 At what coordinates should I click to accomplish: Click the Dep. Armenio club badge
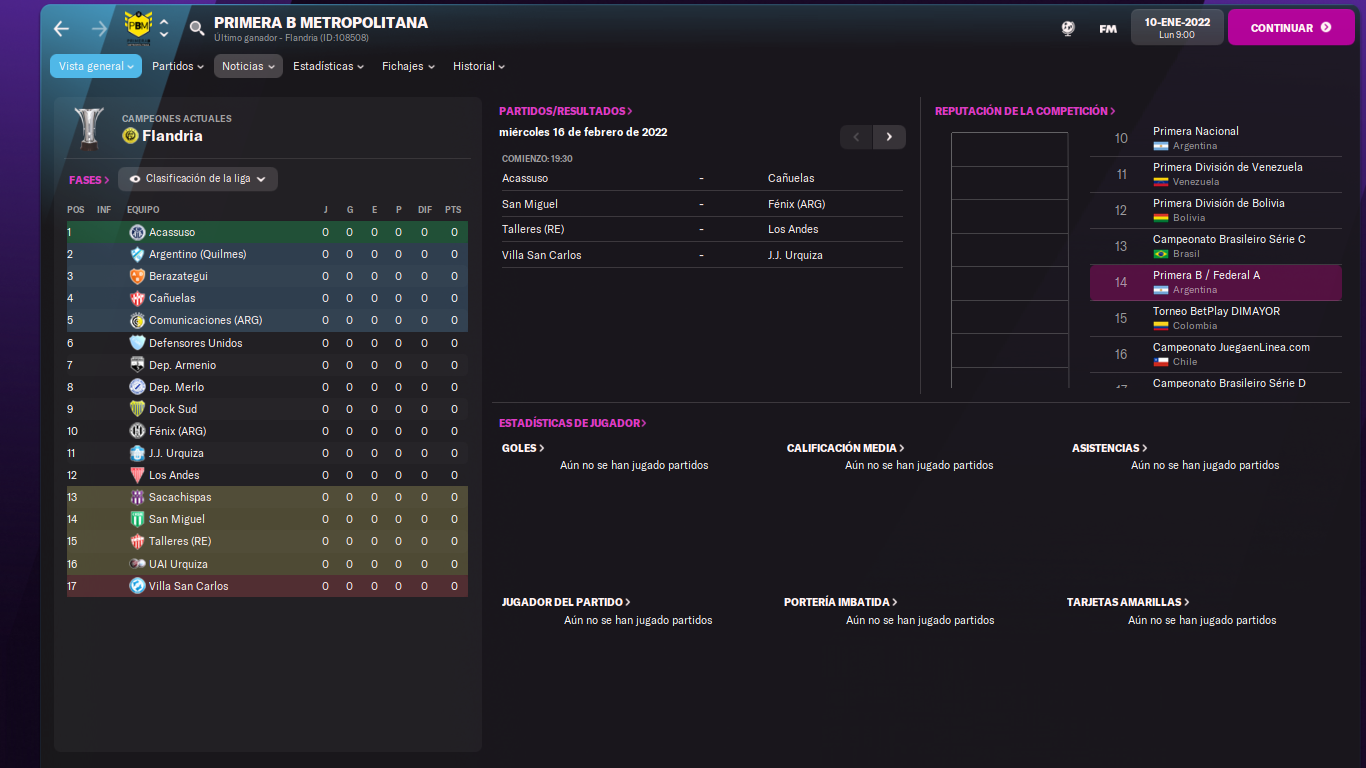(137, 365)
